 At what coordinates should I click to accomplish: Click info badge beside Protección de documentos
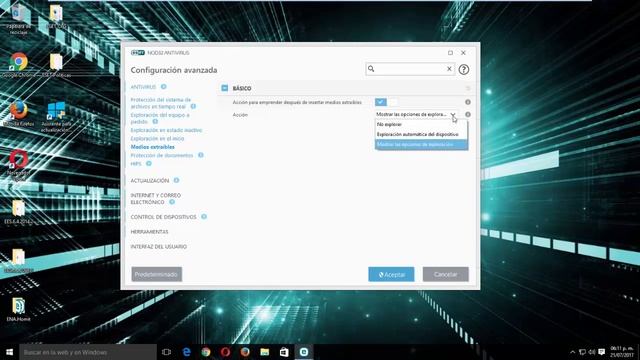click(x=201, y=155)
